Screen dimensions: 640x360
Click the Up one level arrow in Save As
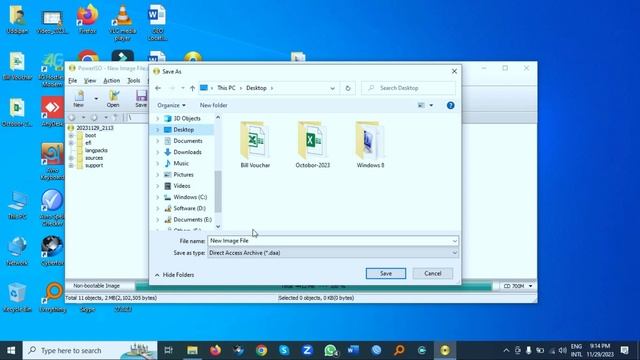point(192,88)
